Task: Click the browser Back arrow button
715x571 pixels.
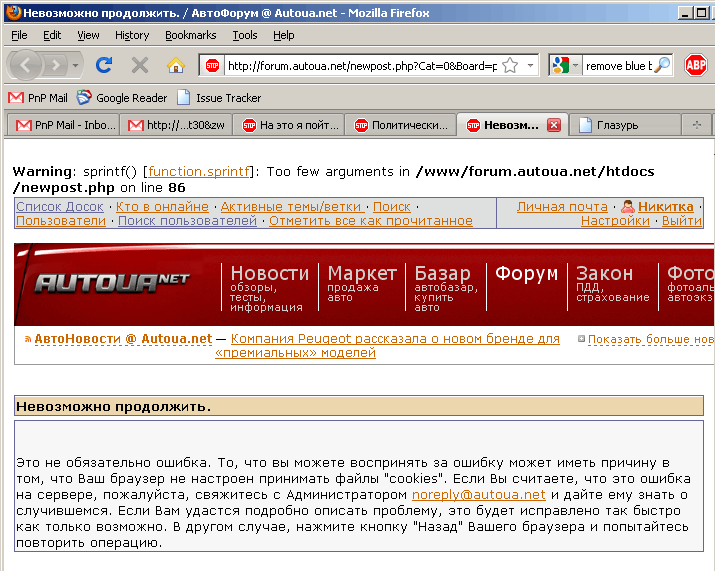Action: point(26,65)
